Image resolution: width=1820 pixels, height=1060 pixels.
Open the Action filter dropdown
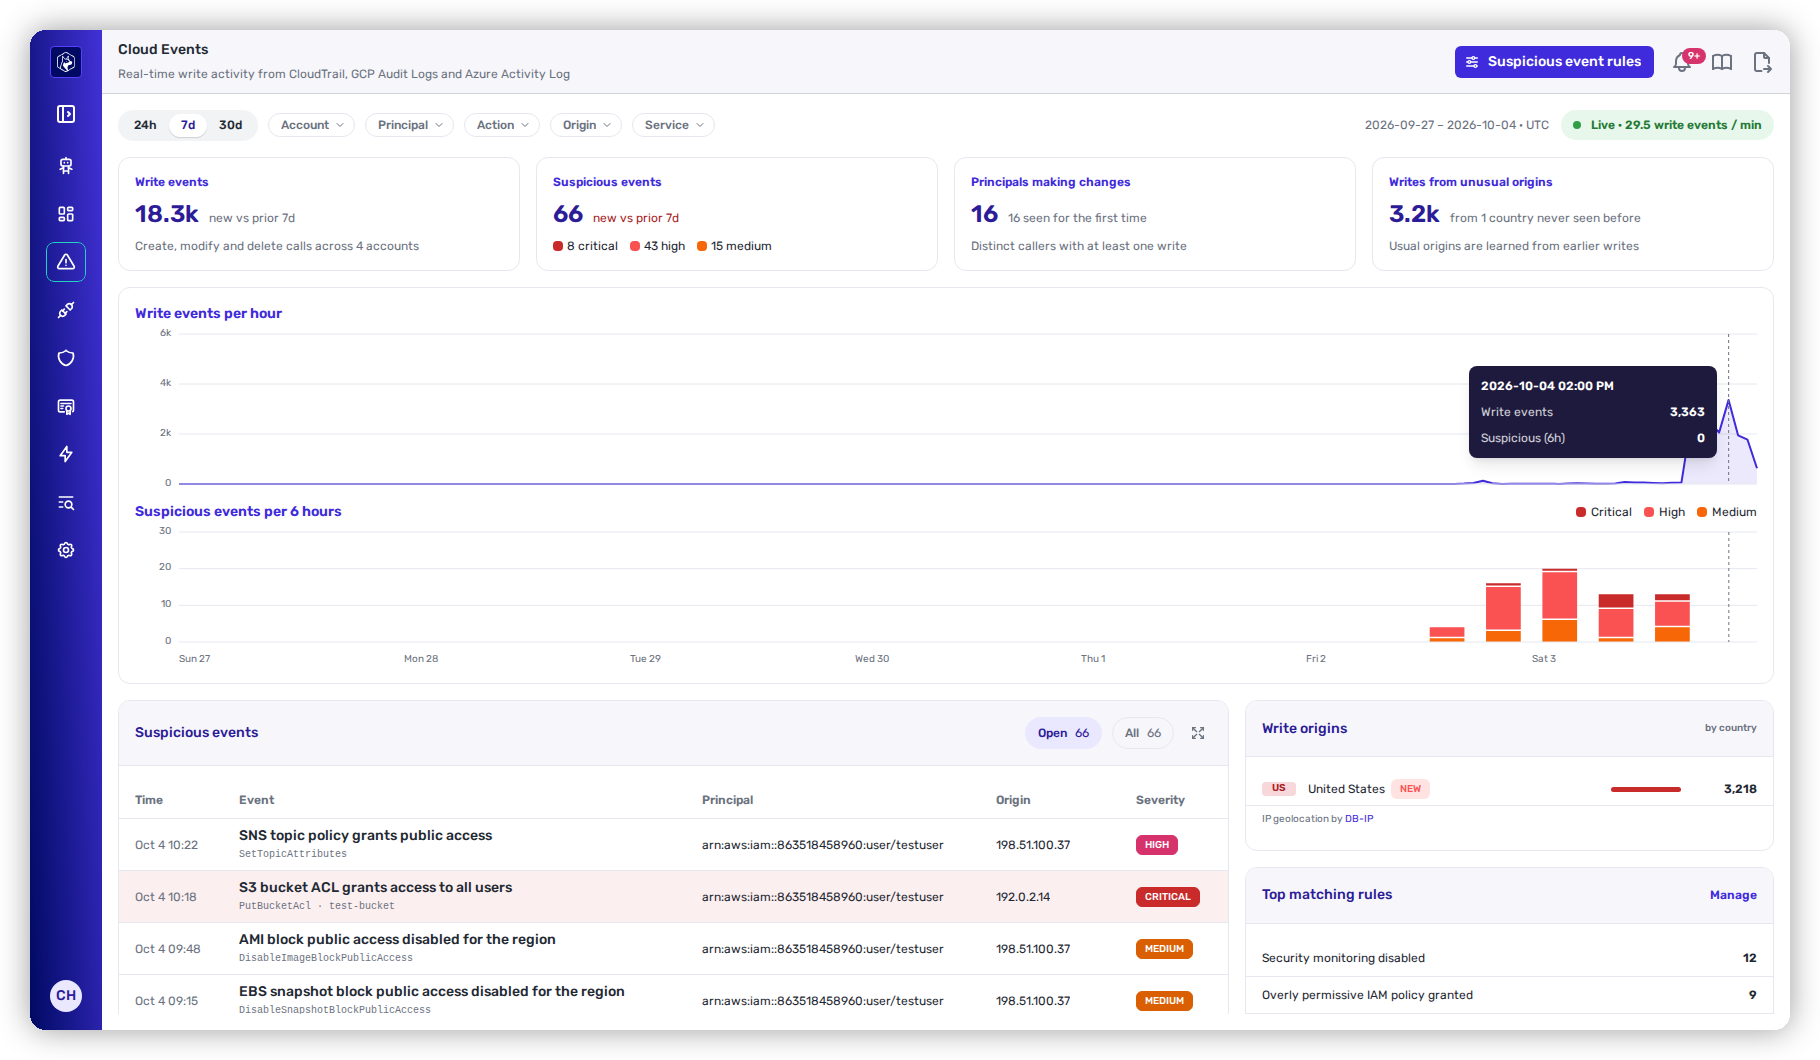coord(502,125)
